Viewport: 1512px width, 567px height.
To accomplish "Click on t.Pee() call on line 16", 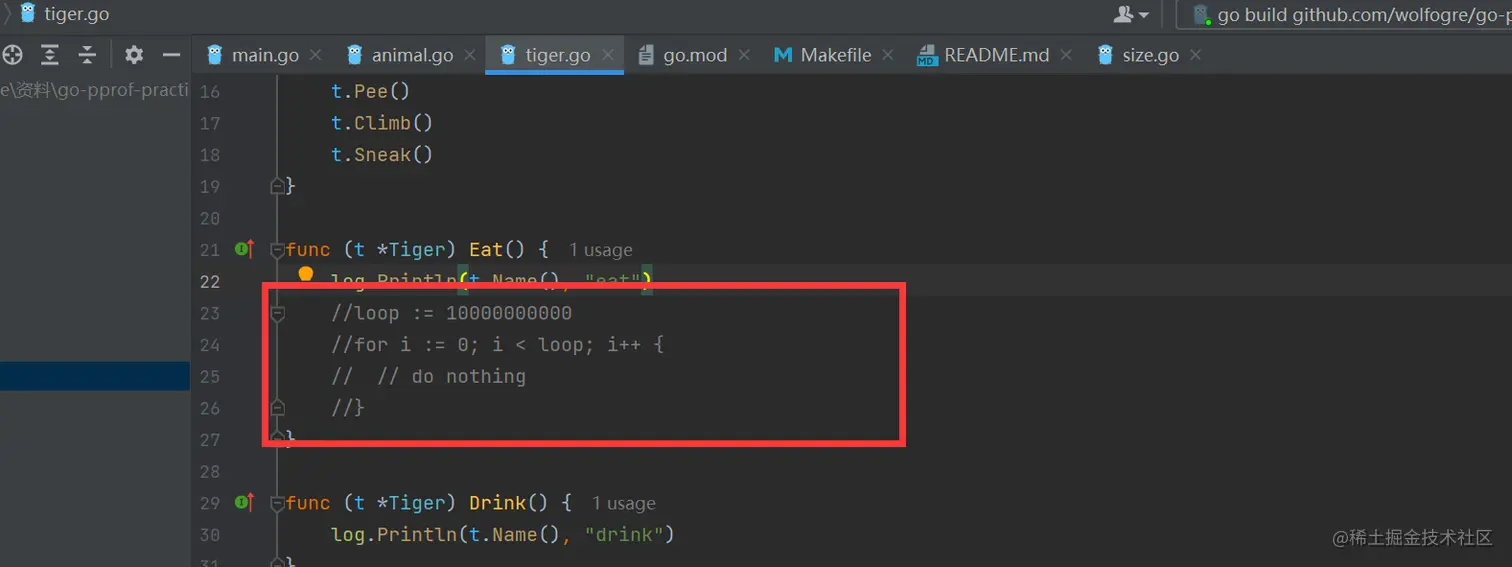I will [x=371, y=91].
